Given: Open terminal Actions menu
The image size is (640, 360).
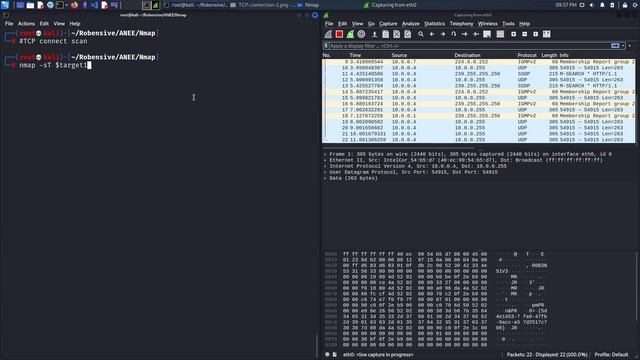Looking at the screenshot, I should point(26,24).
